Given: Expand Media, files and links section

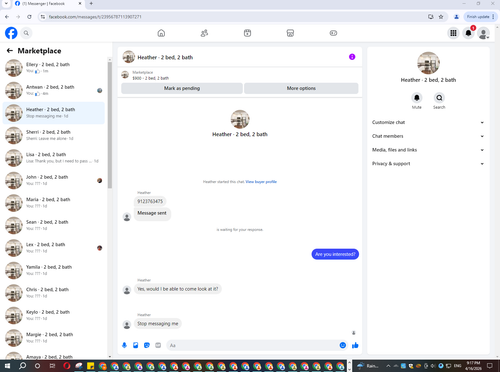Looking at the screenshot, I should coord(428,150).
